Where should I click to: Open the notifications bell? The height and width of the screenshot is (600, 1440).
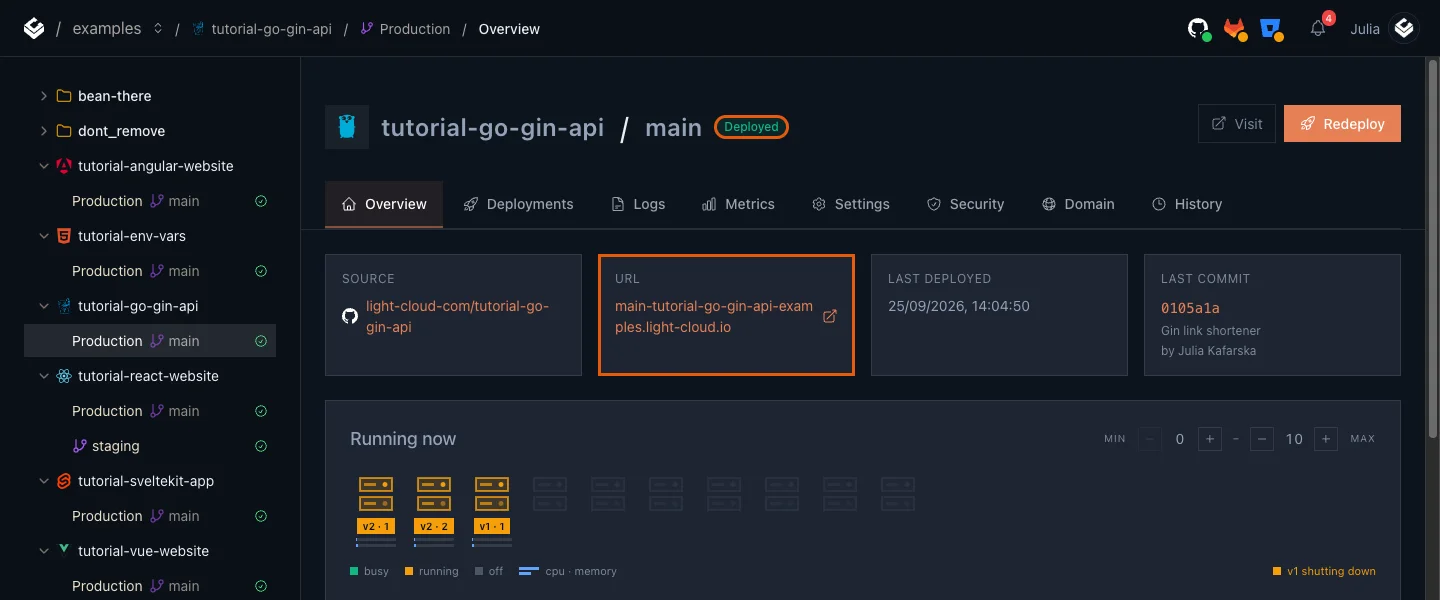coord(1318,29)
